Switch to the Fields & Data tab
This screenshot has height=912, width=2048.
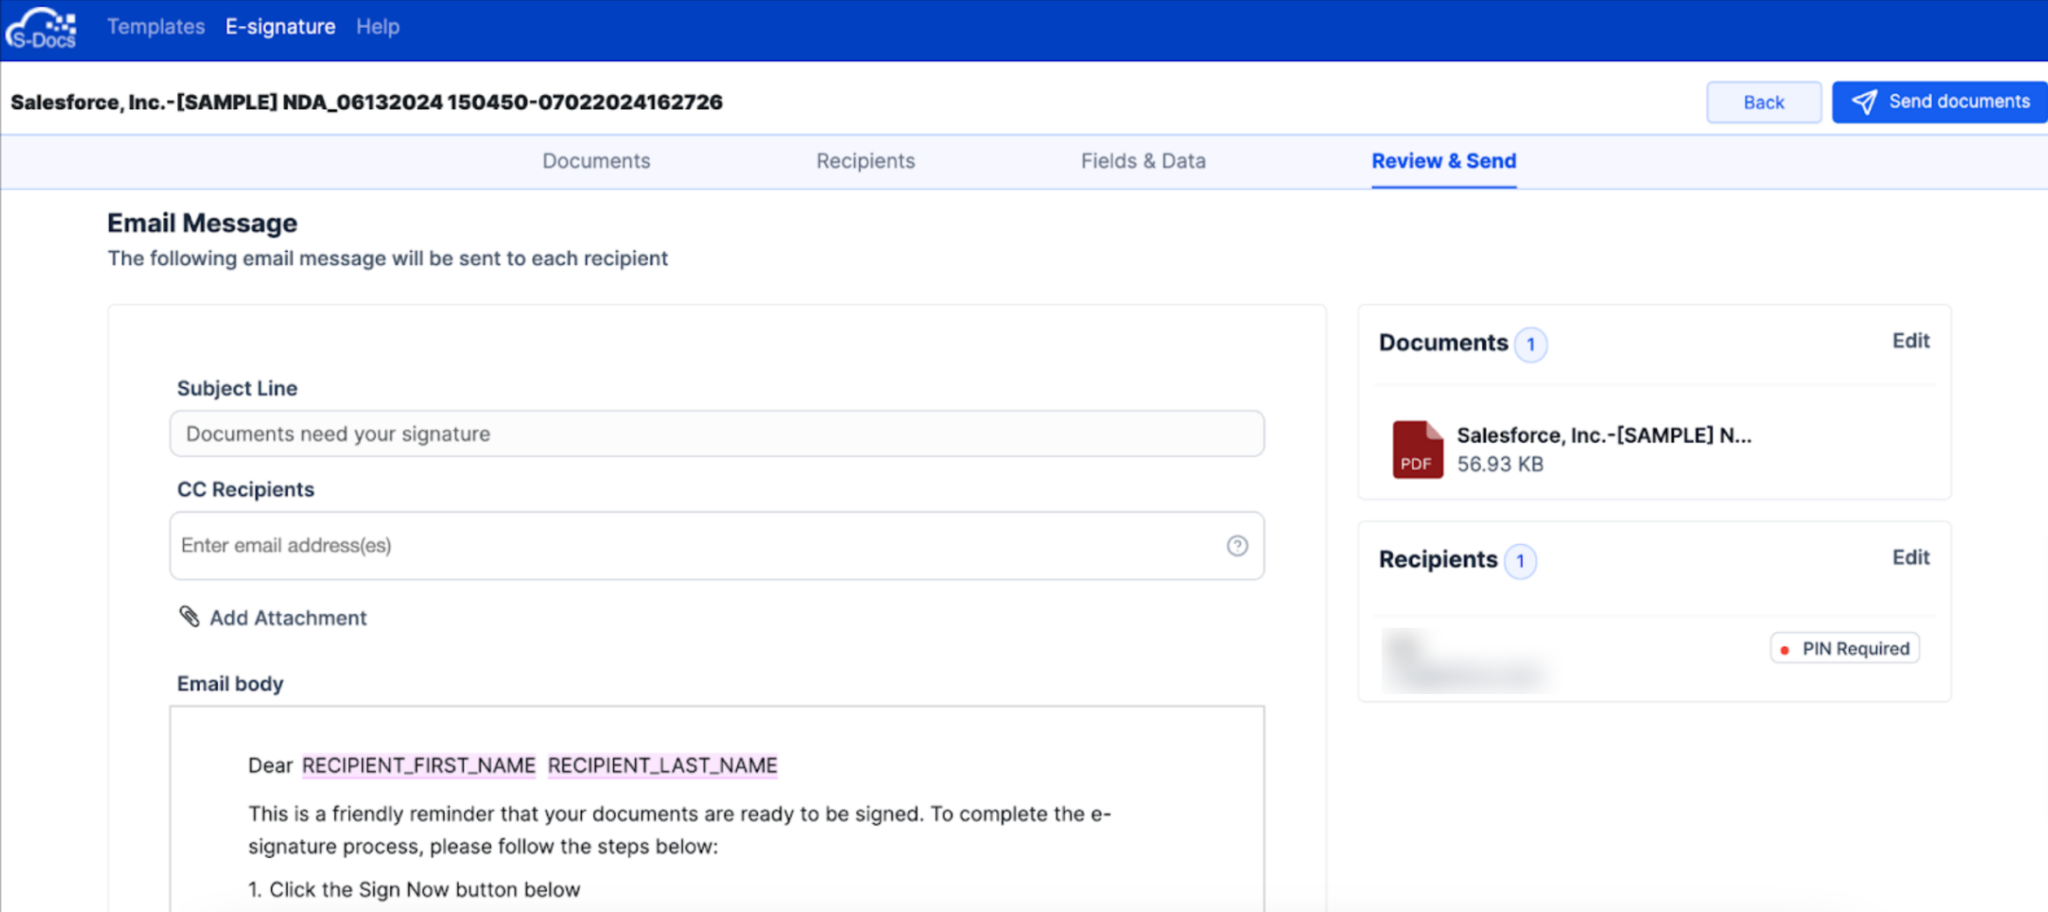[x=1143, y=160]
